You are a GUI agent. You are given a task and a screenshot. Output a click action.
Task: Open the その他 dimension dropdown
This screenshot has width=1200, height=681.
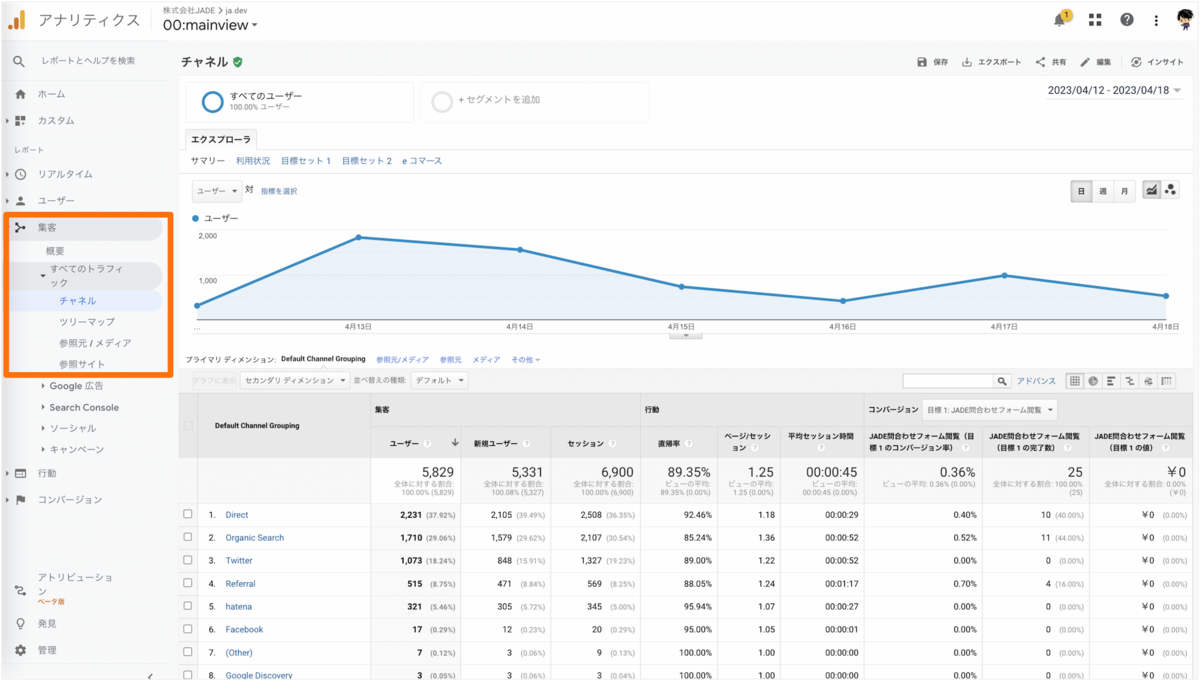click(x=525, y=359)
